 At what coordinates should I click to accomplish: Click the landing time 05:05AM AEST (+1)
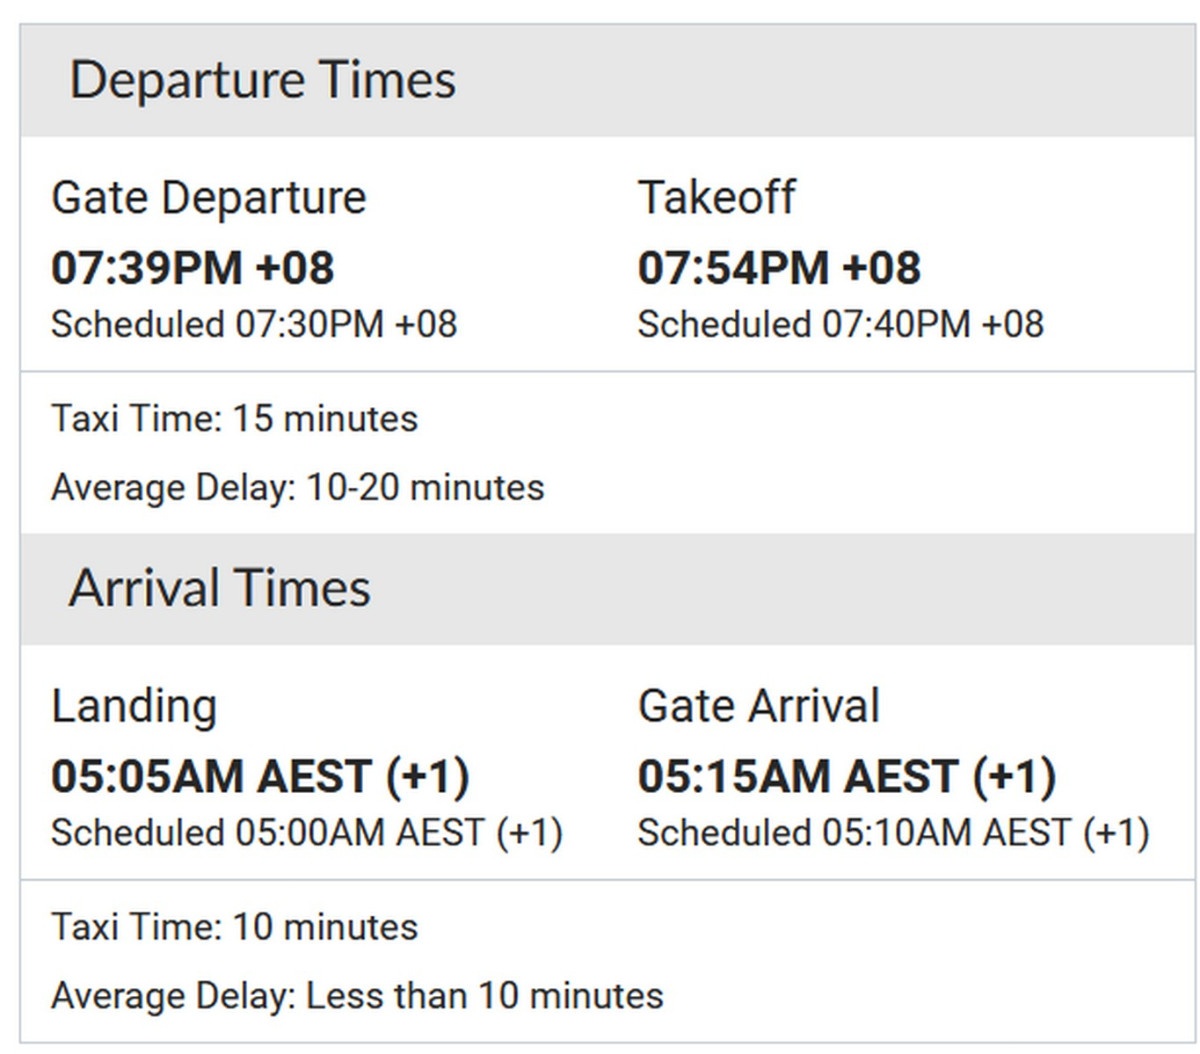point(260,777)
